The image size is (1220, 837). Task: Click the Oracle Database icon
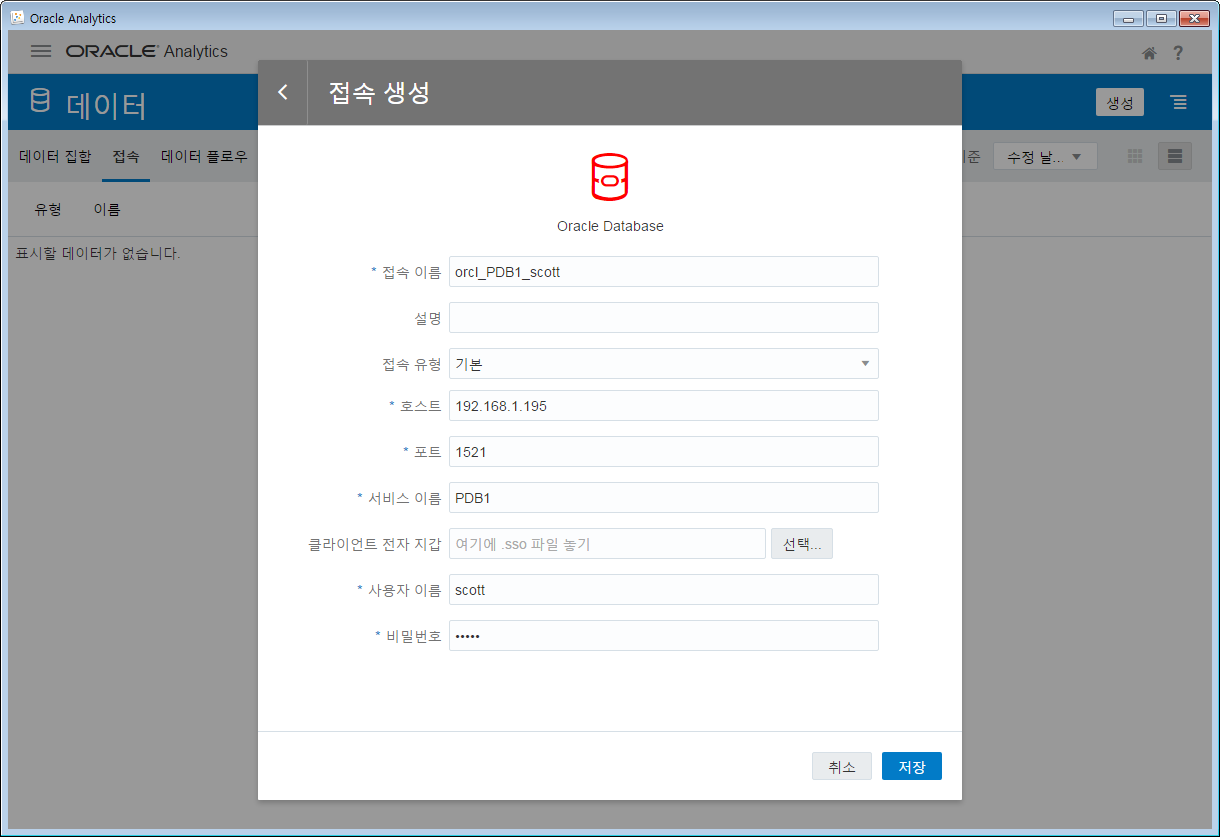[x=610, y=177]
